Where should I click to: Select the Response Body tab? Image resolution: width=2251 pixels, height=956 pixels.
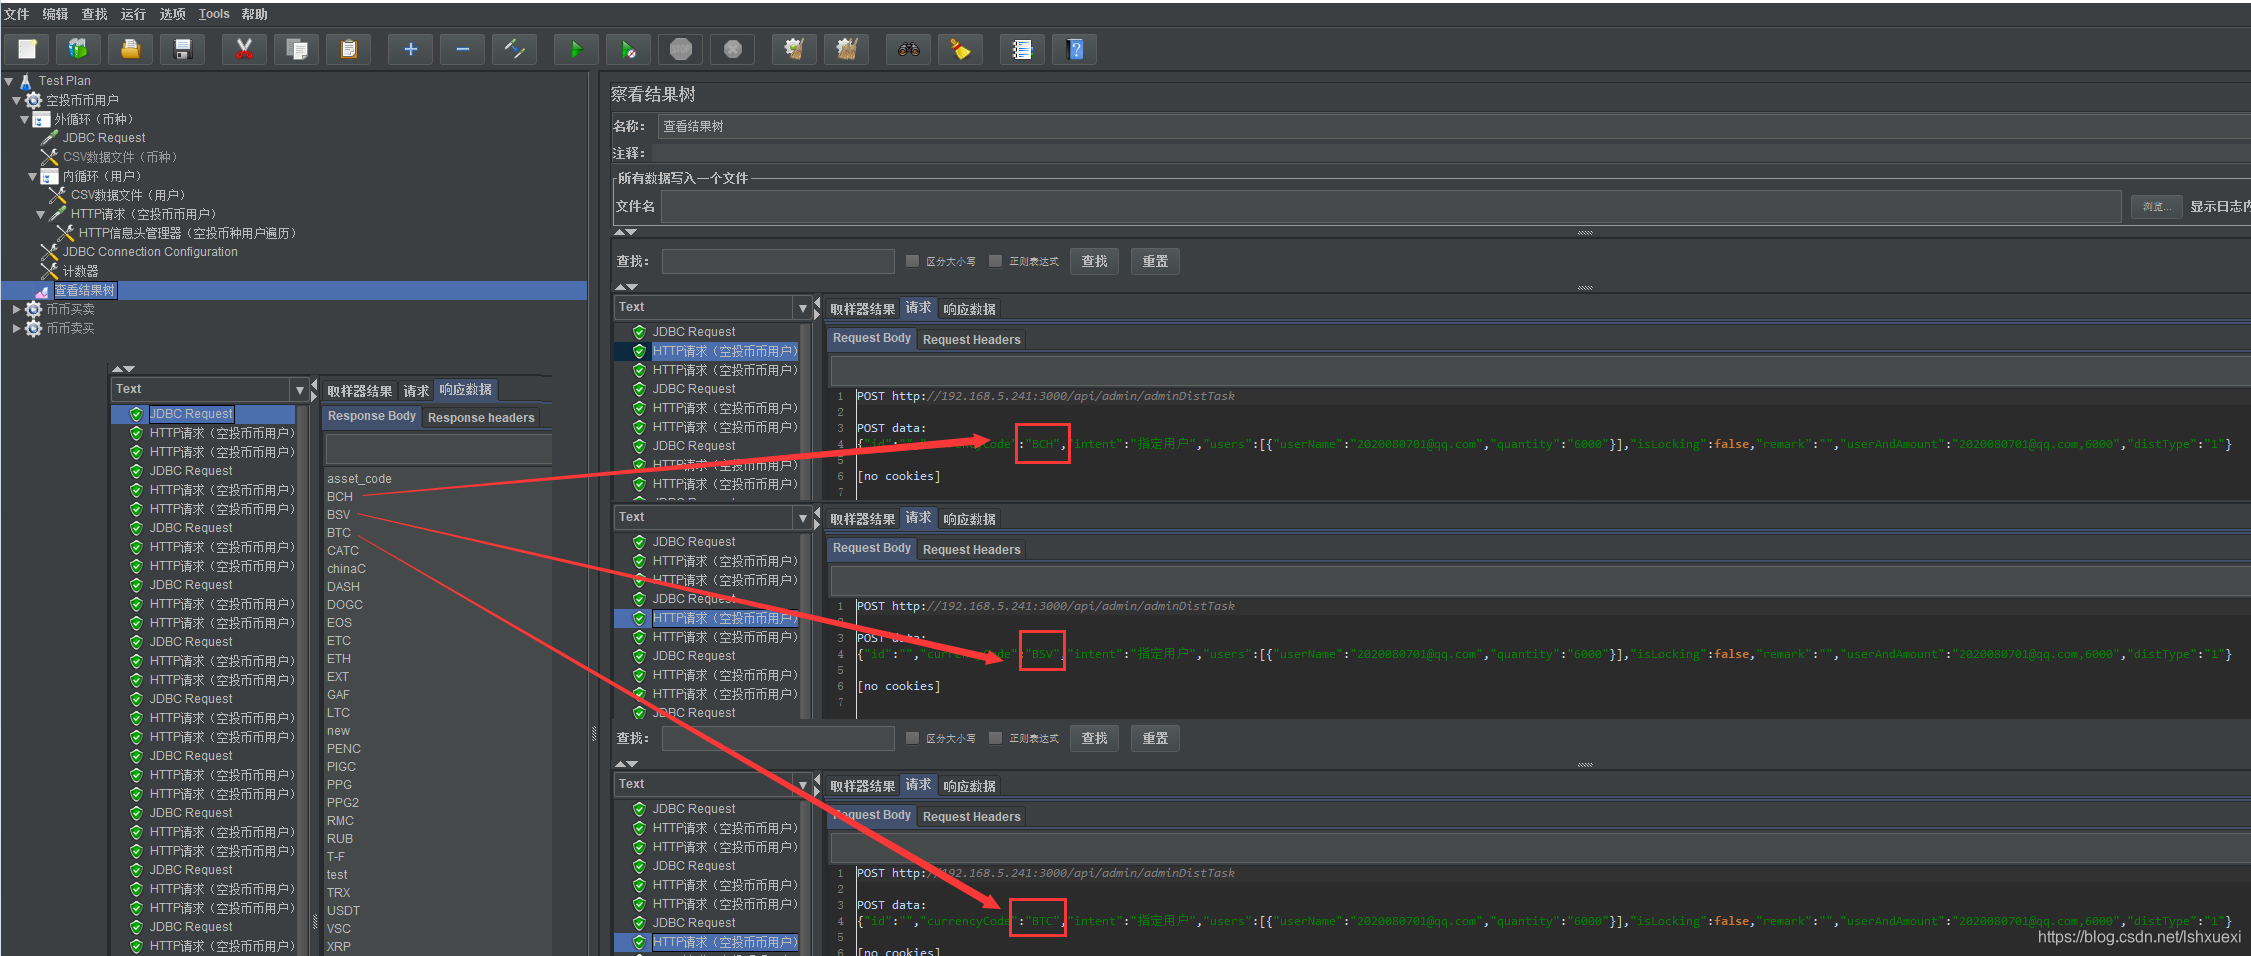372,416
